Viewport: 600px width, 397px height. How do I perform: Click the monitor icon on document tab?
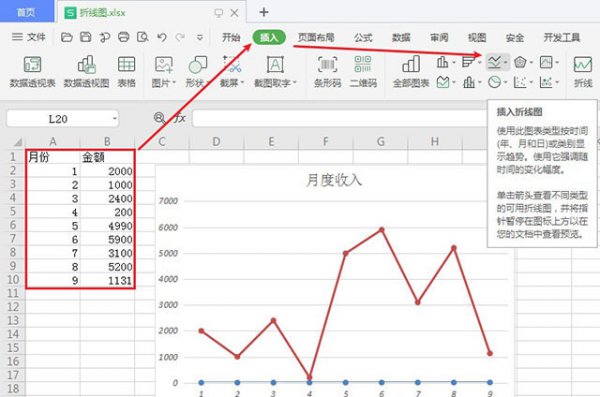pyautogui.click(x=218, y=13)
